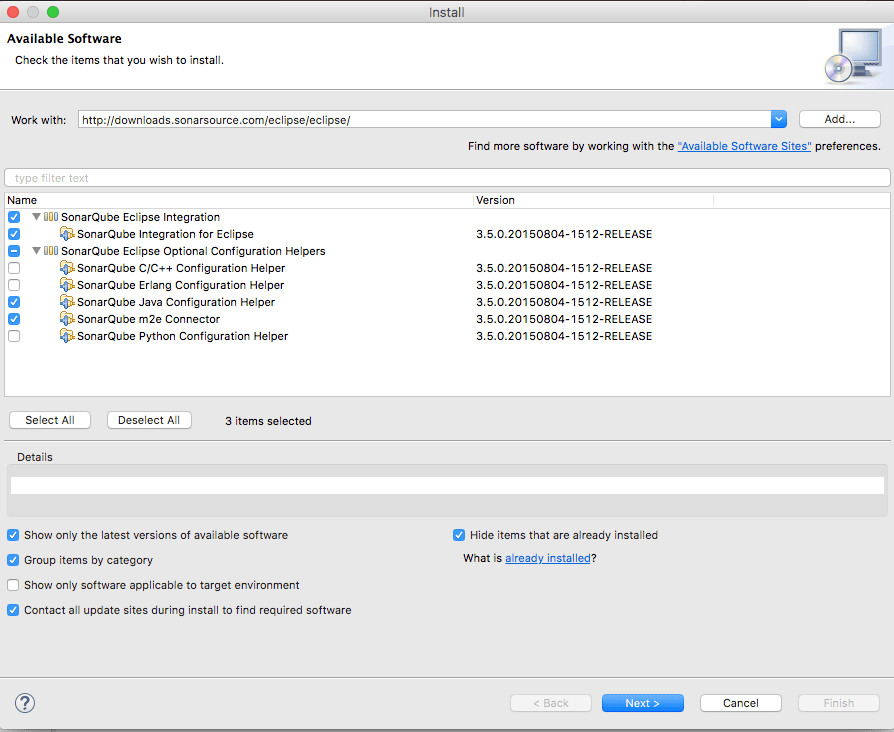Click the Add... button

(840, 119)
